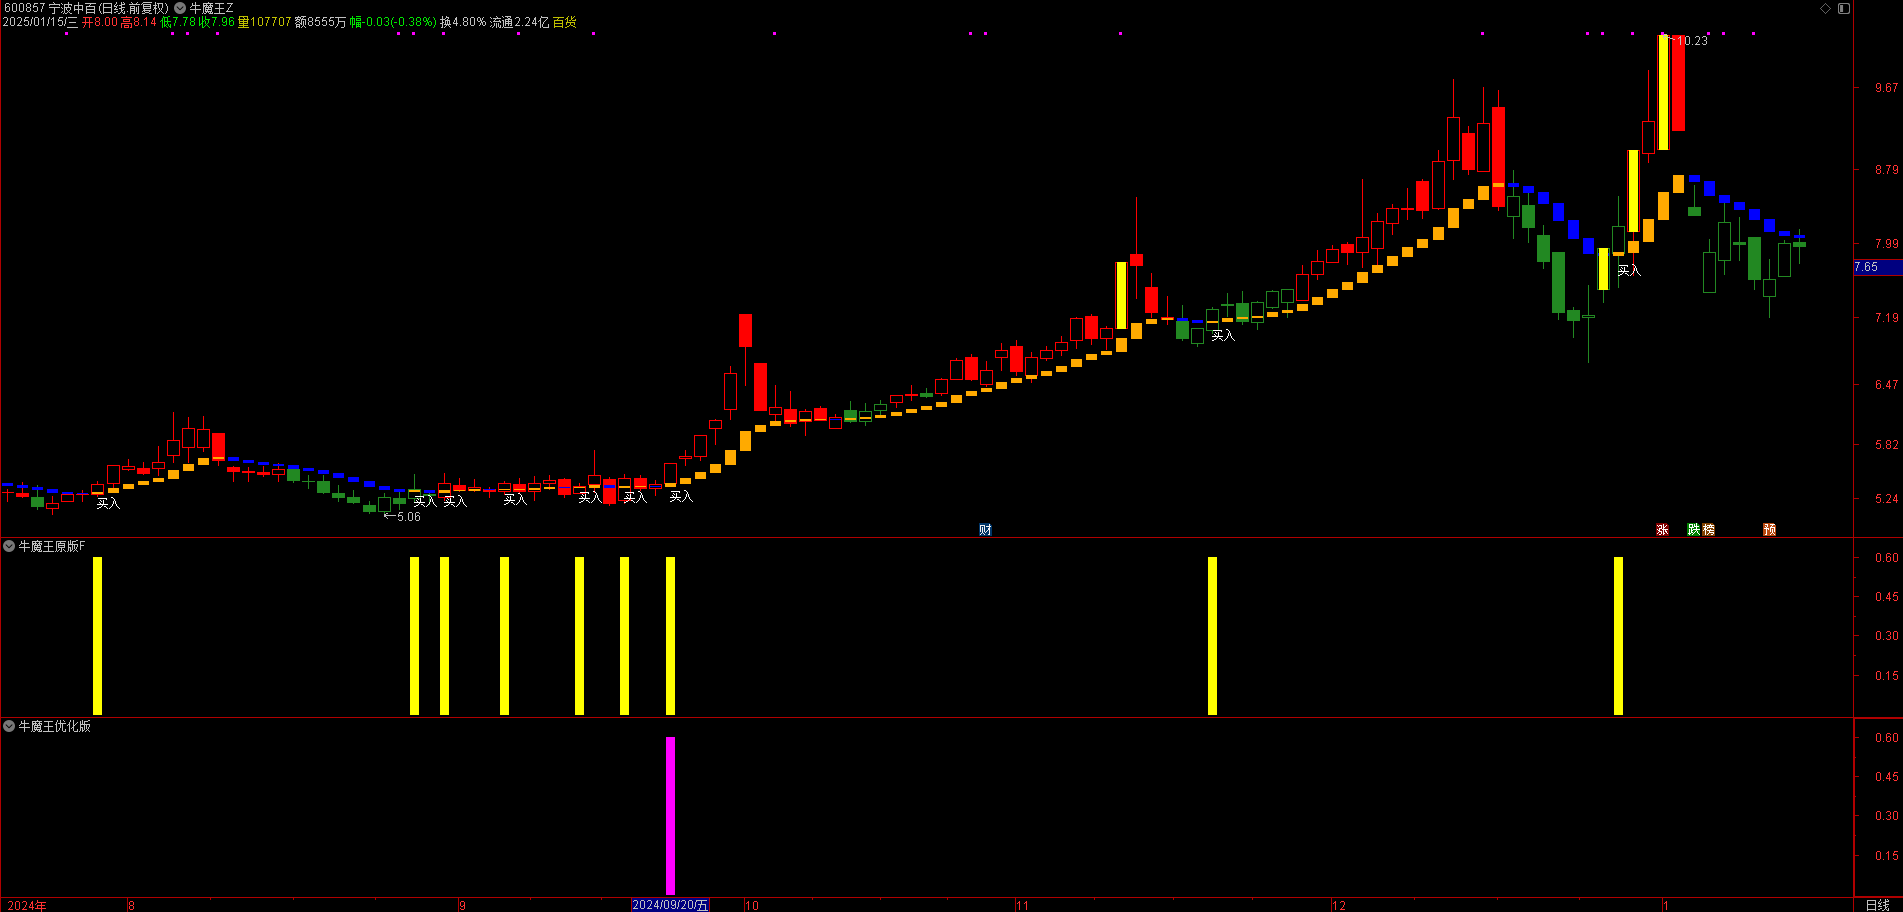
Task: Click the 买入 signal near the December candles
Action: pos(1629,270)
